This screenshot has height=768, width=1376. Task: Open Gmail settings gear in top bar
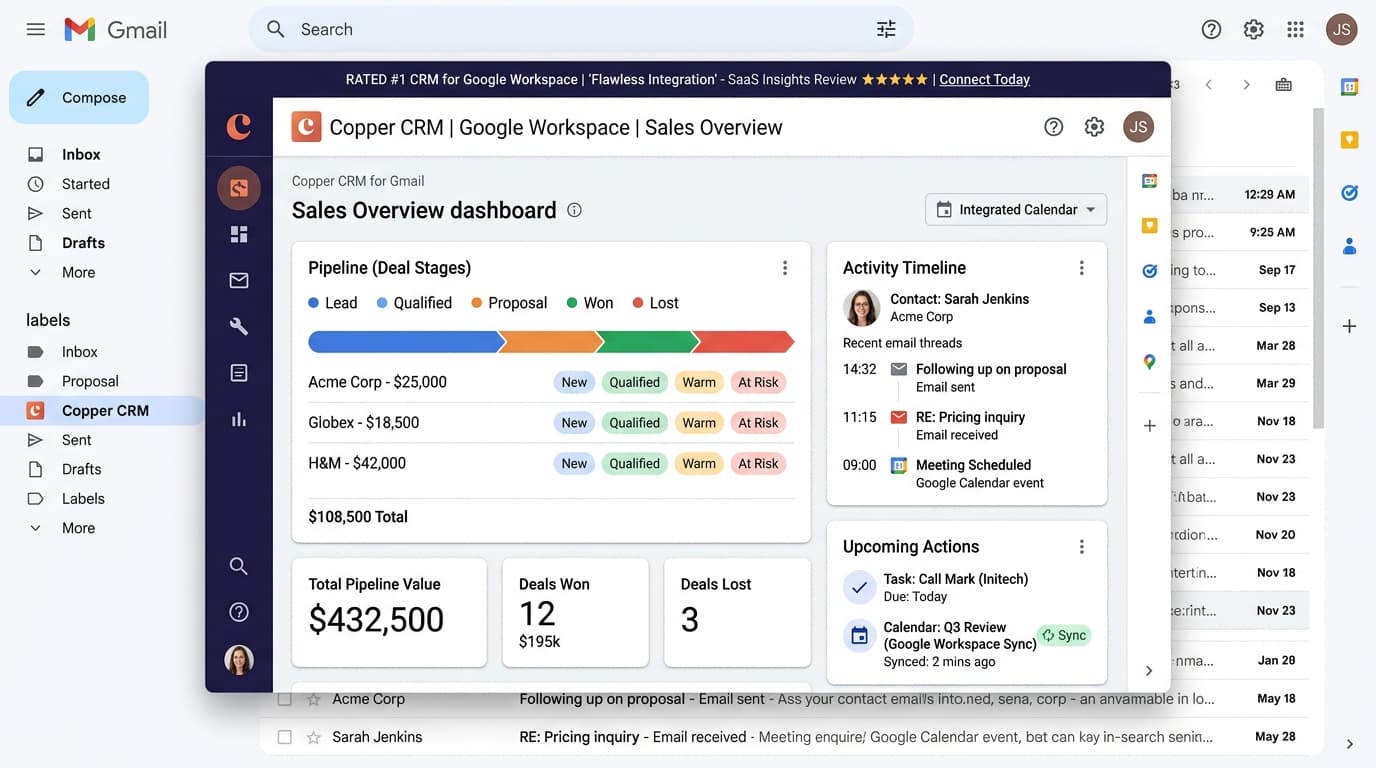click(1253, 29)
